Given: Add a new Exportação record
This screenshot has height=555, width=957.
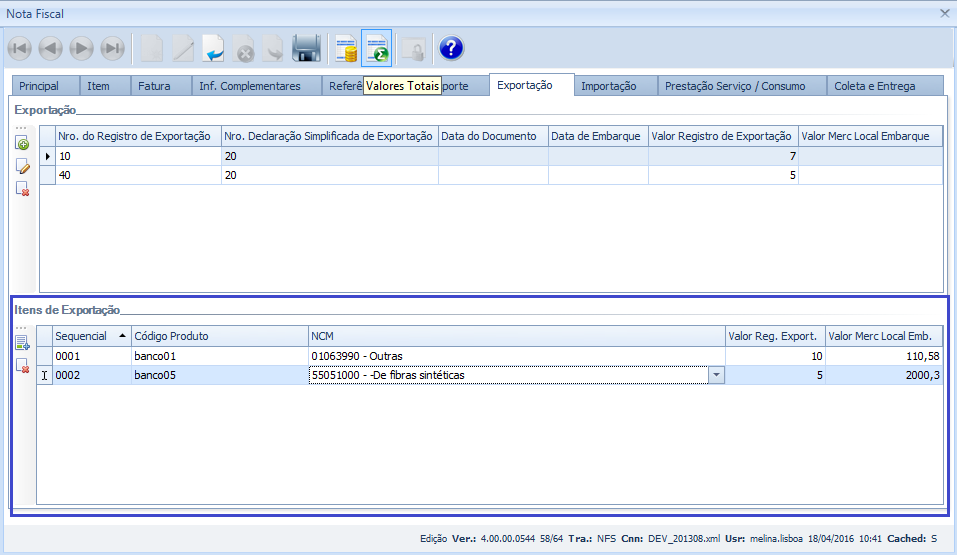Looking at the screenshot, I should 22,145.
